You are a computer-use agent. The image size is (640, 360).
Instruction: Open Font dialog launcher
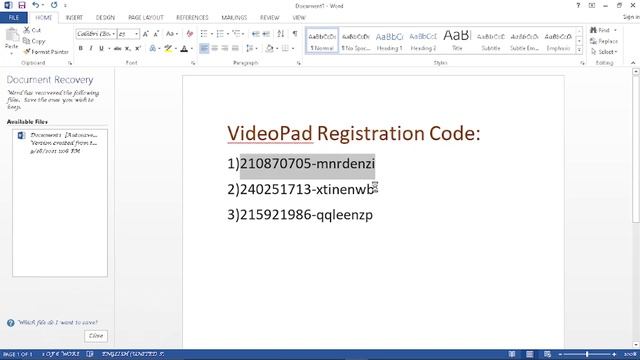pos(193,63)
